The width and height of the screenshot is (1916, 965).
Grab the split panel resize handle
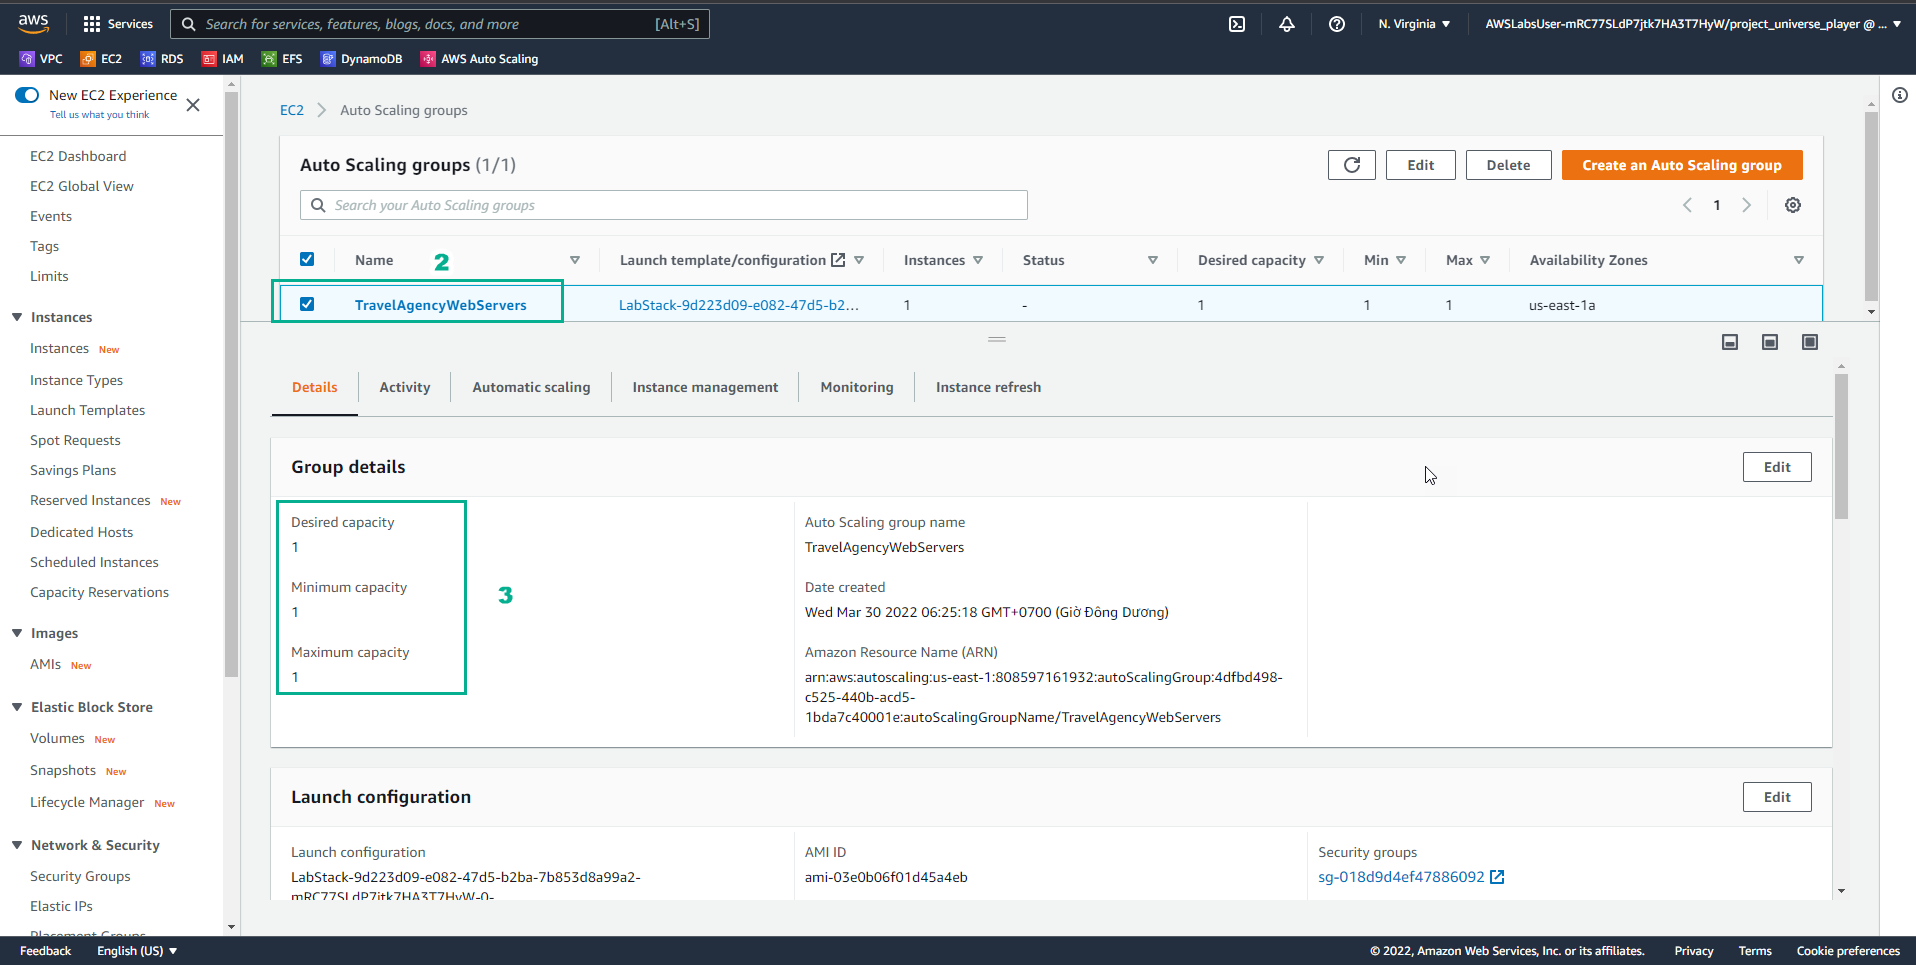click(997, 340)
